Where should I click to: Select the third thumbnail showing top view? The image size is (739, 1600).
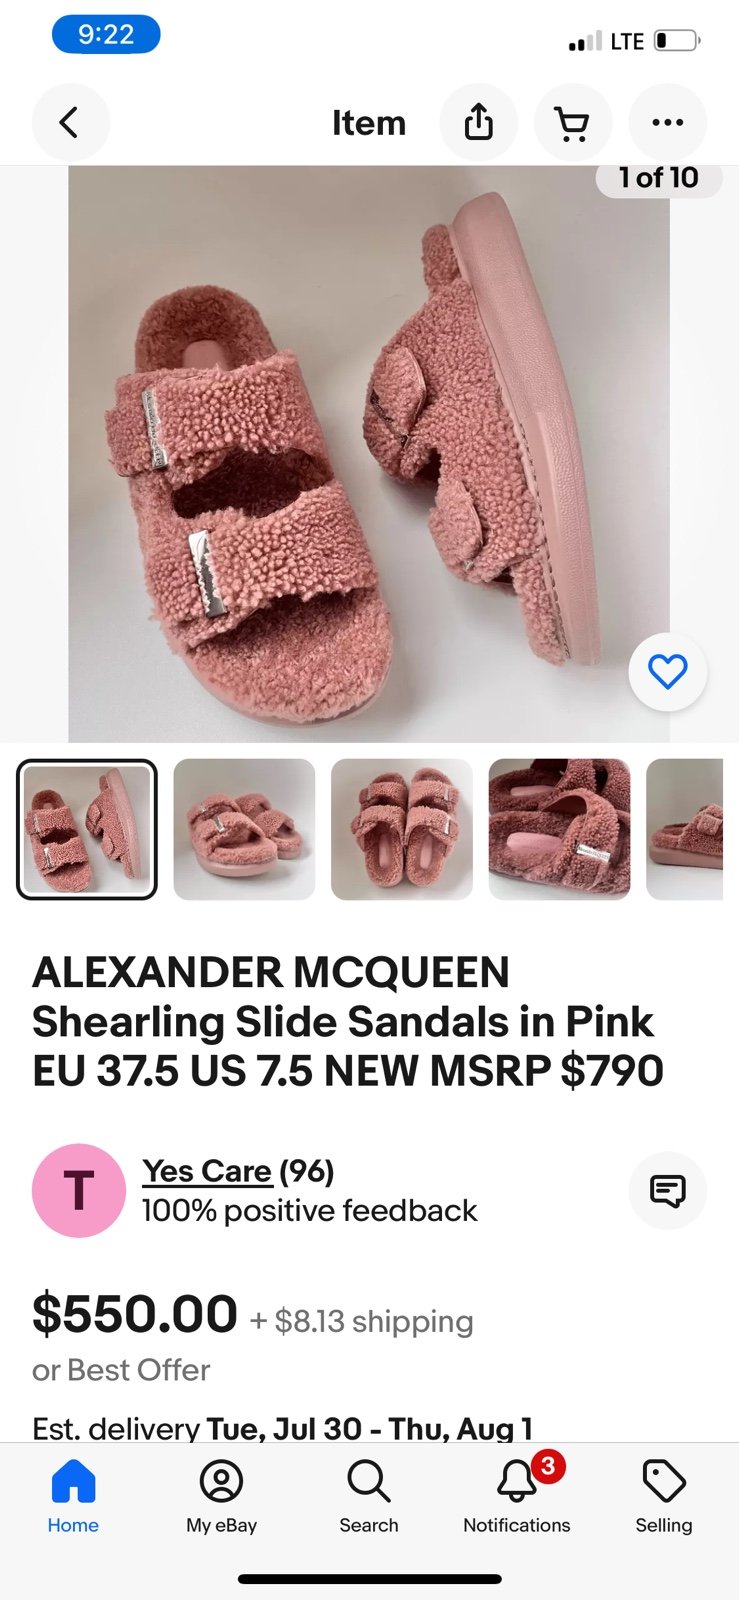pyautogui.click(x=402, y=830)
